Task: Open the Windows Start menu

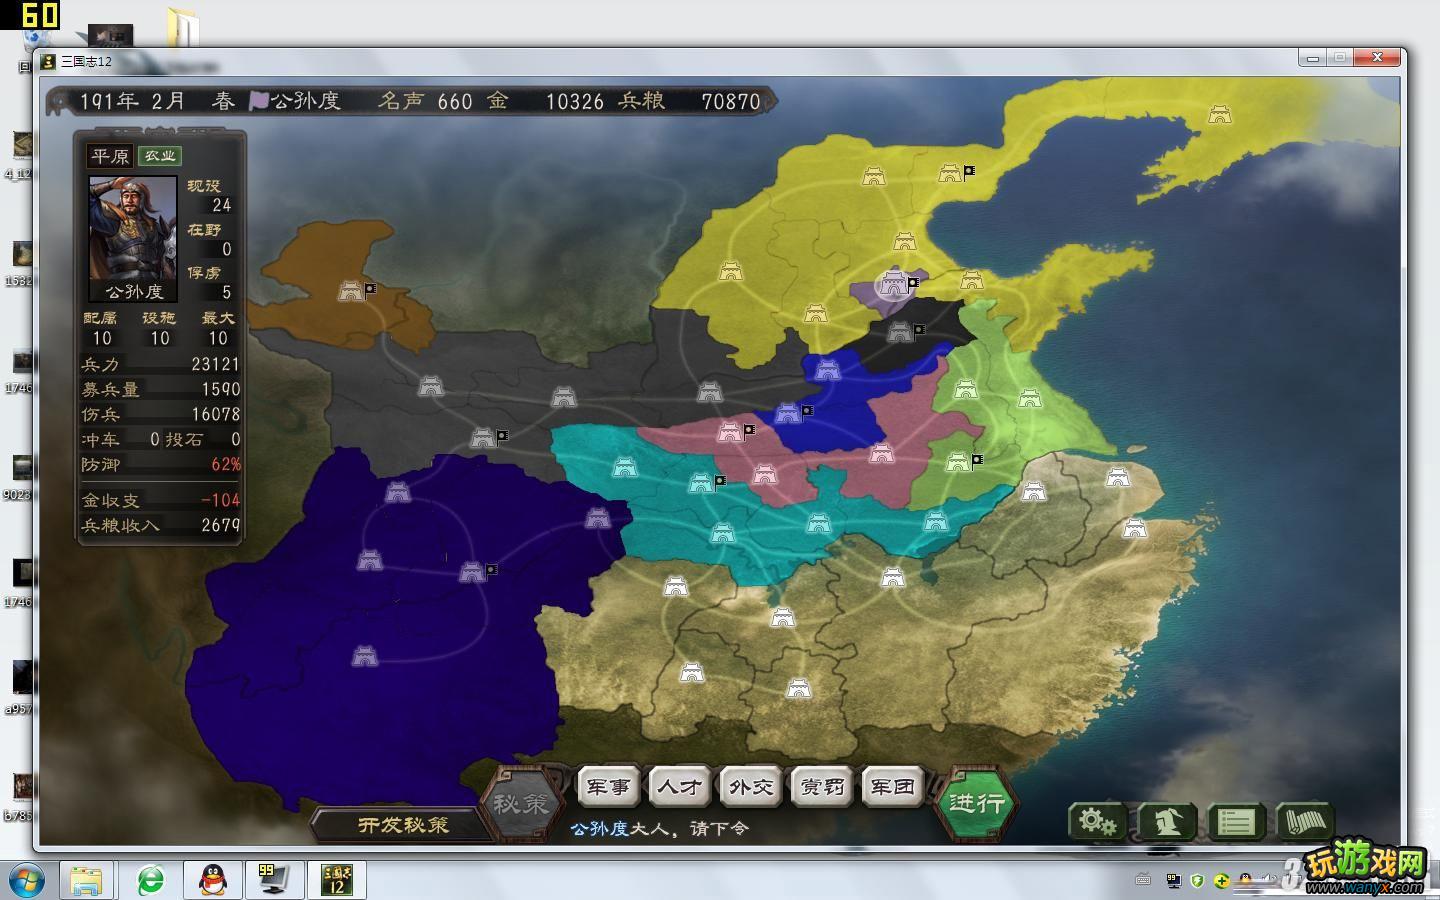Action: [x=26, y=880]
